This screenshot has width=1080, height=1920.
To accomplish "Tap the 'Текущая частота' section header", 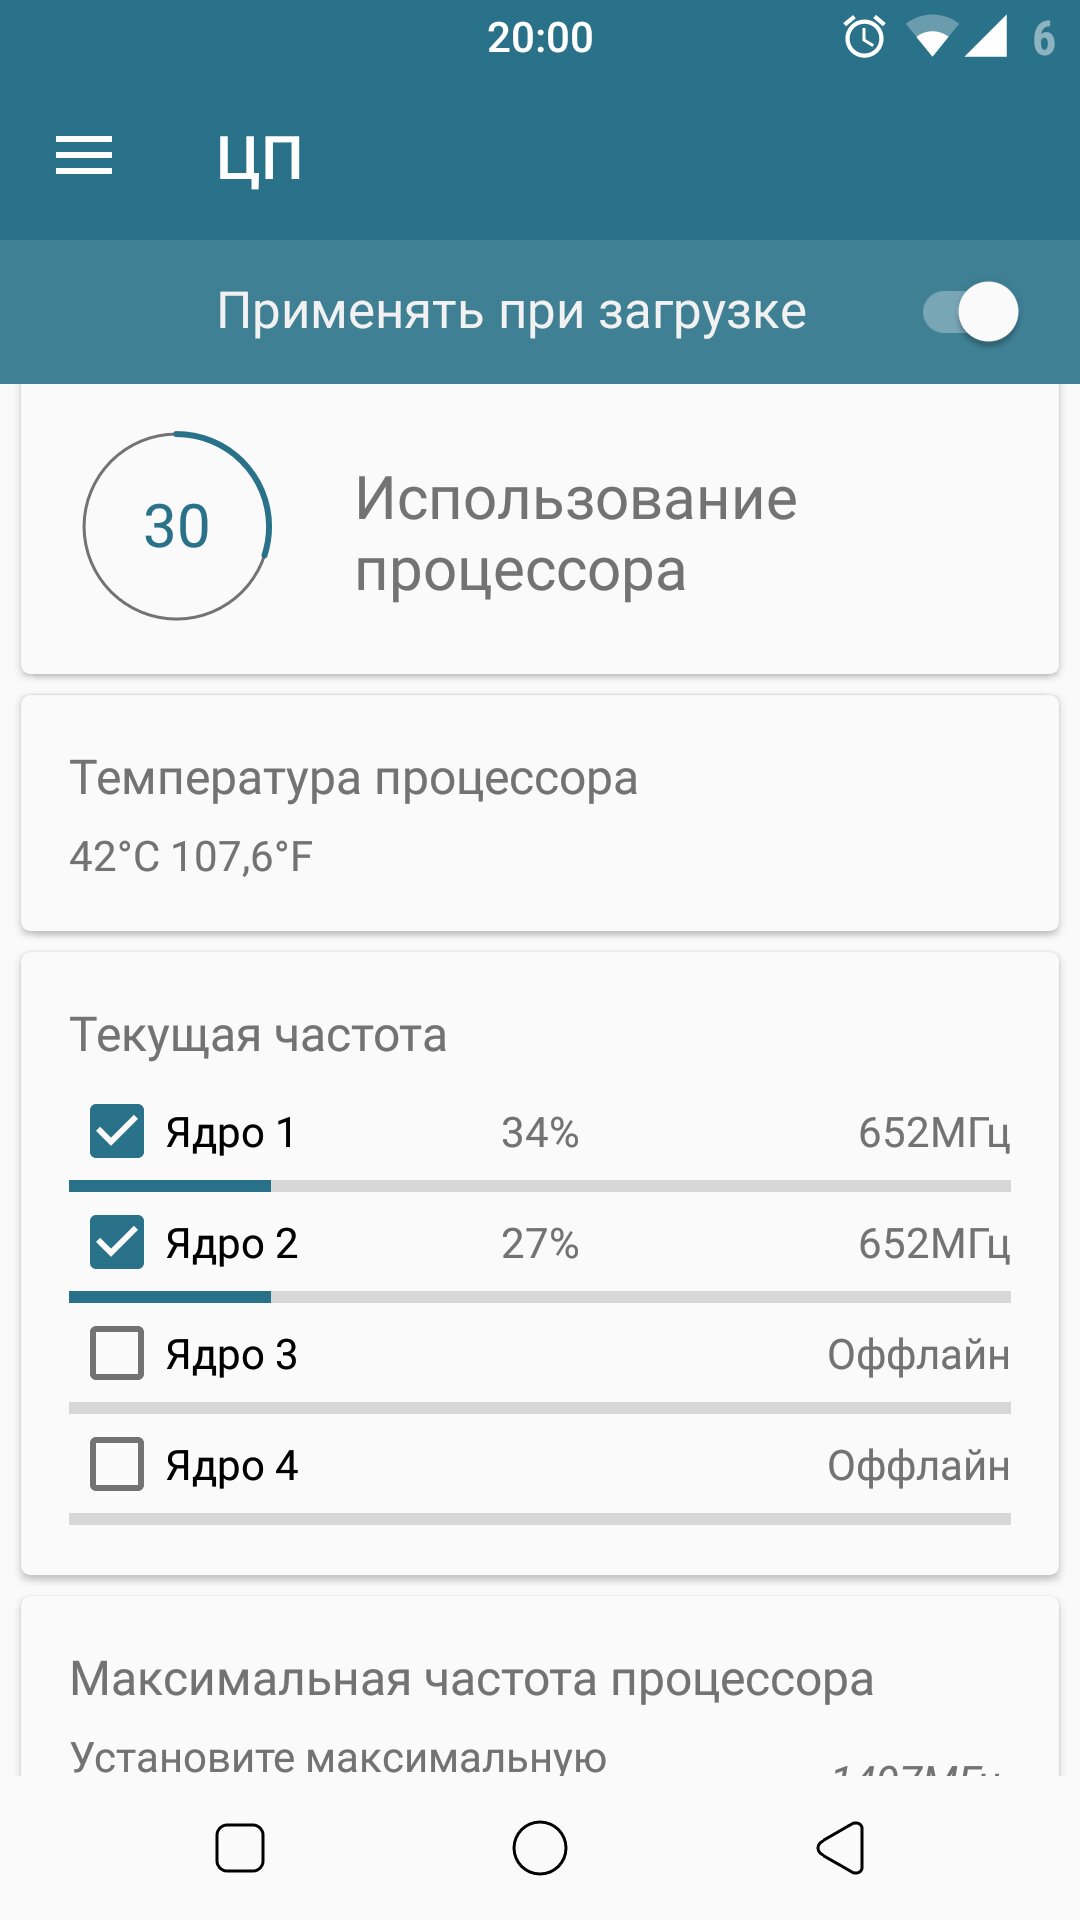I will coord(258,1035).
